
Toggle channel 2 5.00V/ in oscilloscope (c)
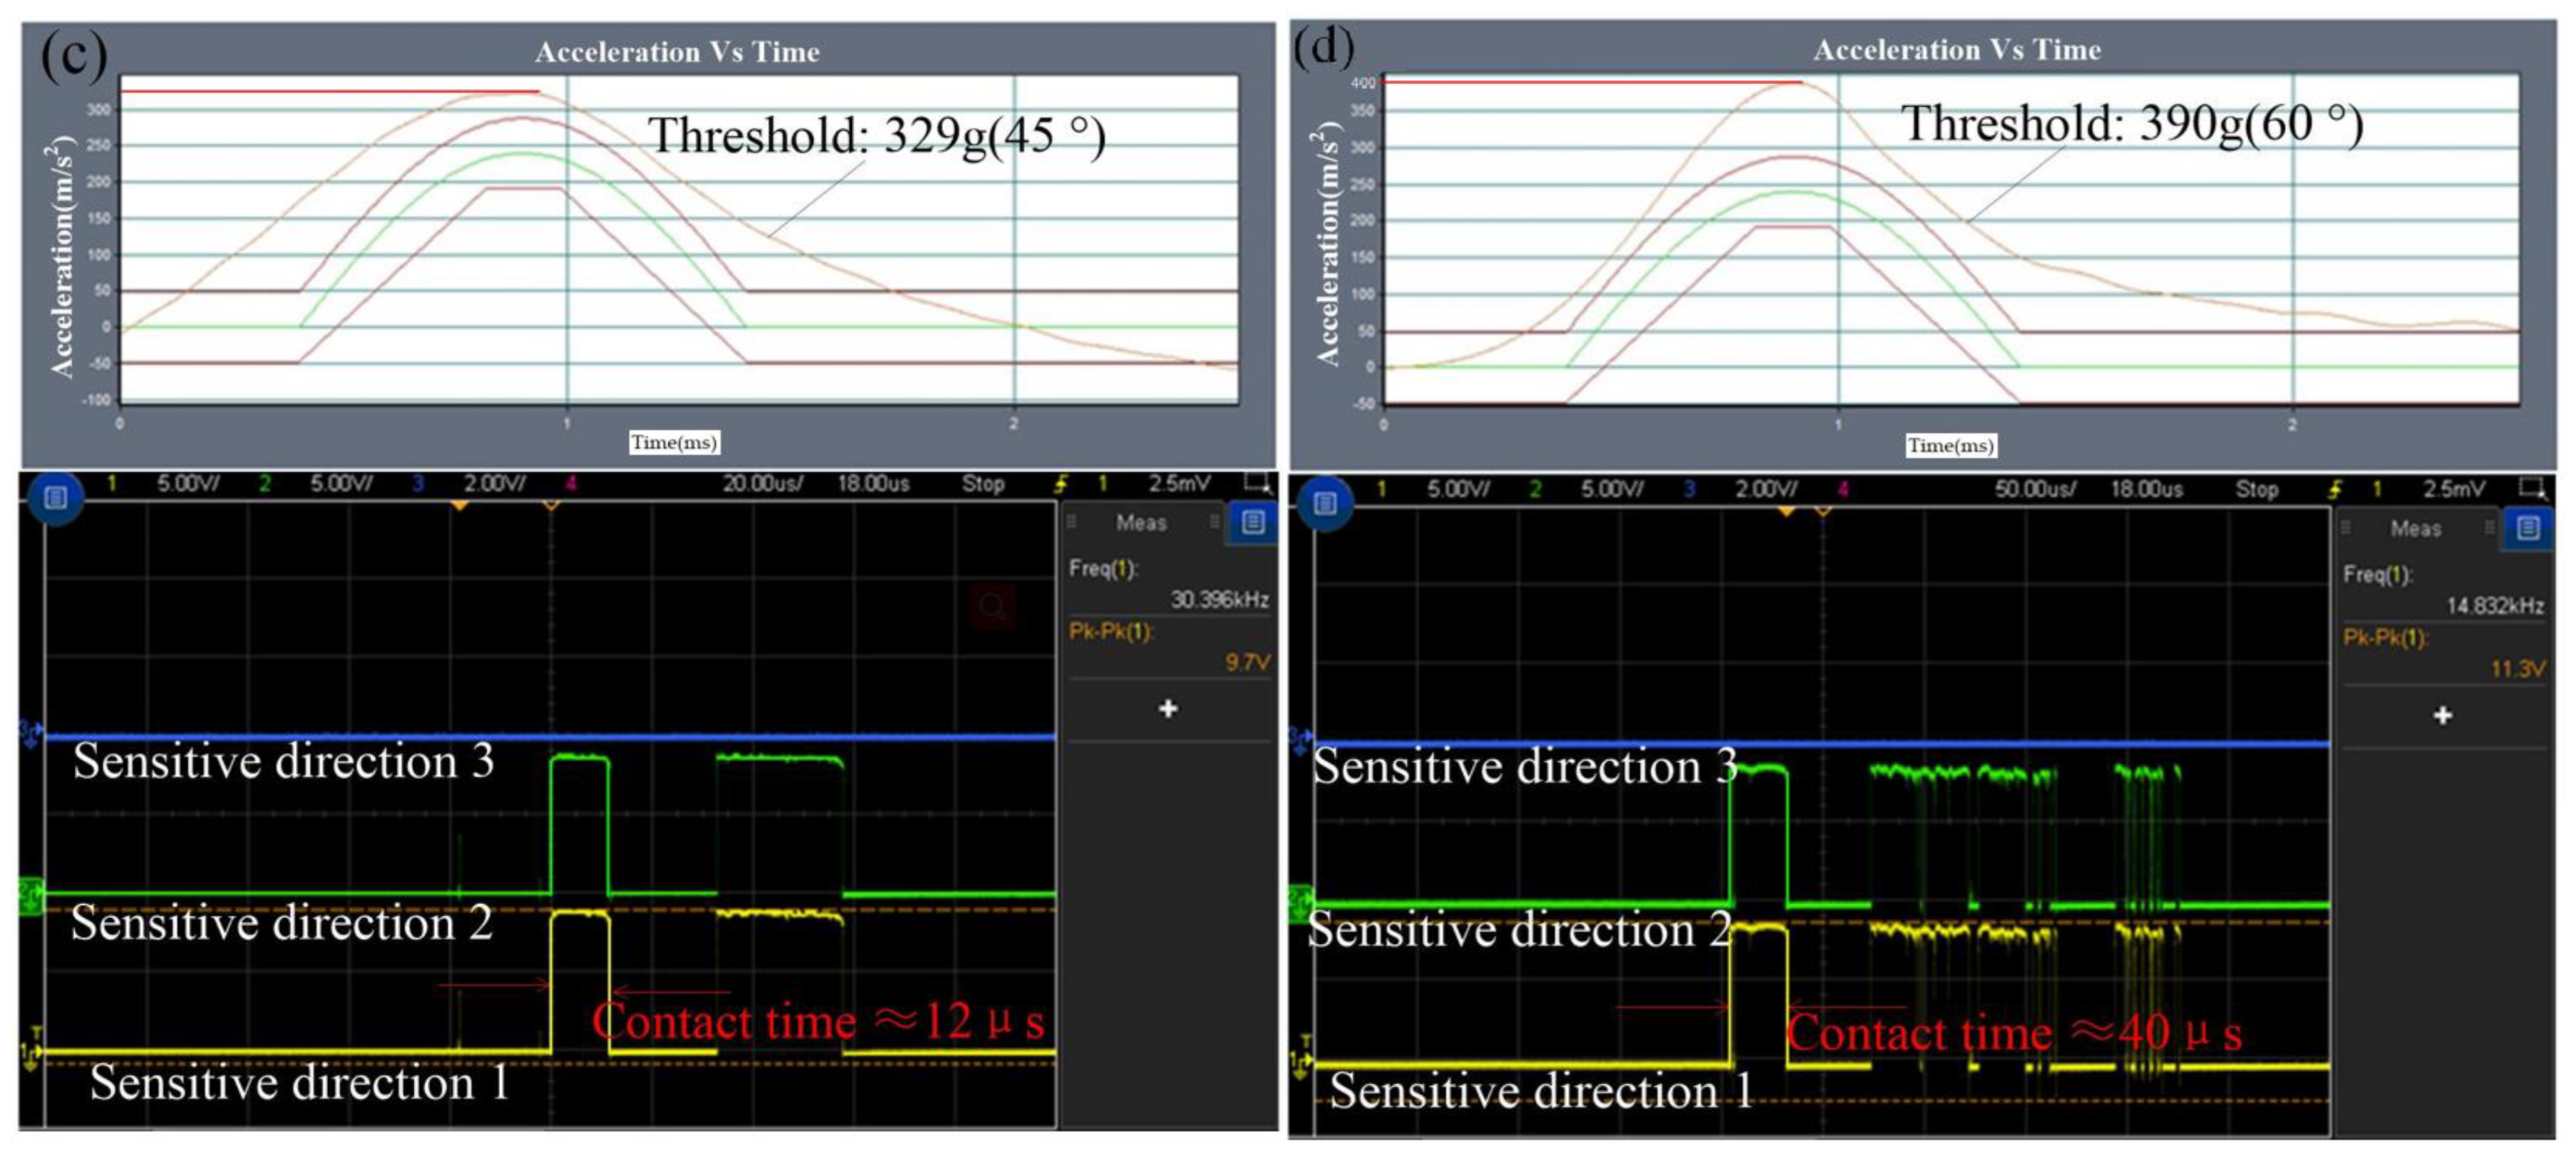(317, 484)
